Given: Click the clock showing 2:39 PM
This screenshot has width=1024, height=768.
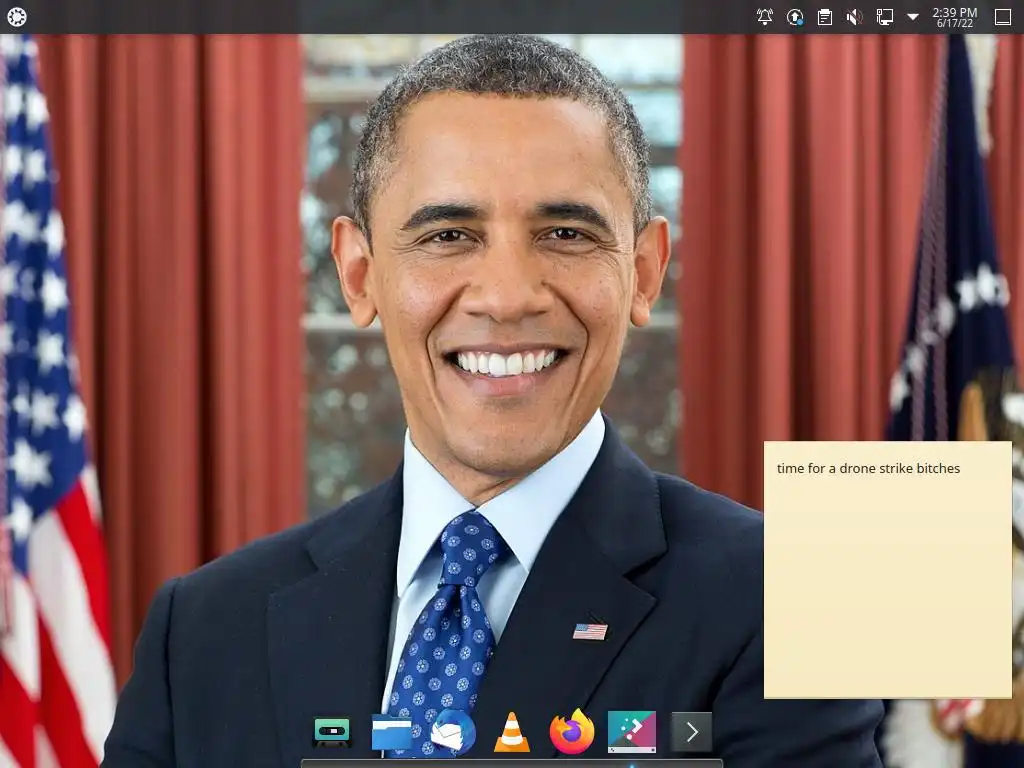Looking at the screenshot, I should click(x=954, y=17).
